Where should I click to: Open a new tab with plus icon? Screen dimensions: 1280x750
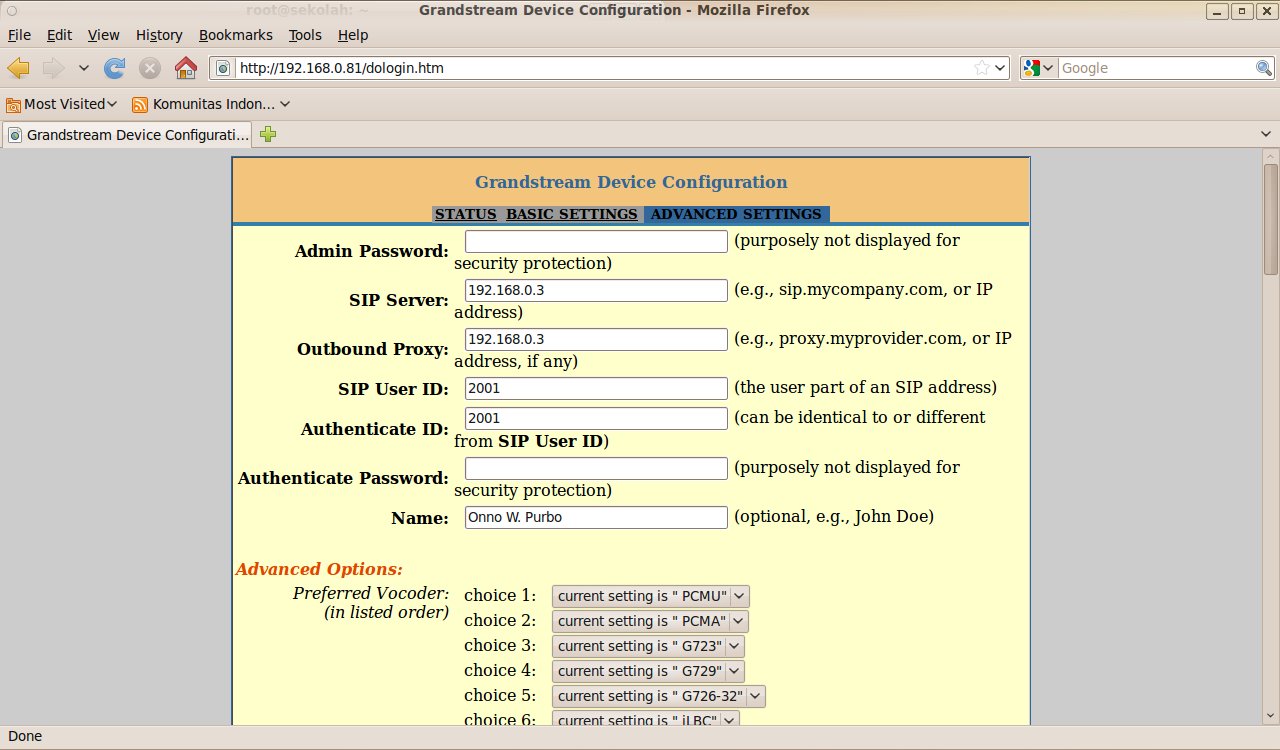268,134
